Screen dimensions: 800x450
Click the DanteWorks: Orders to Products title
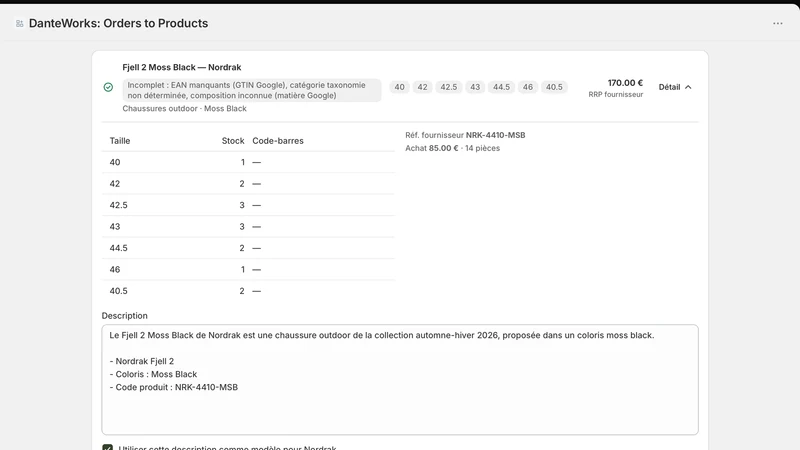[118, 23]
